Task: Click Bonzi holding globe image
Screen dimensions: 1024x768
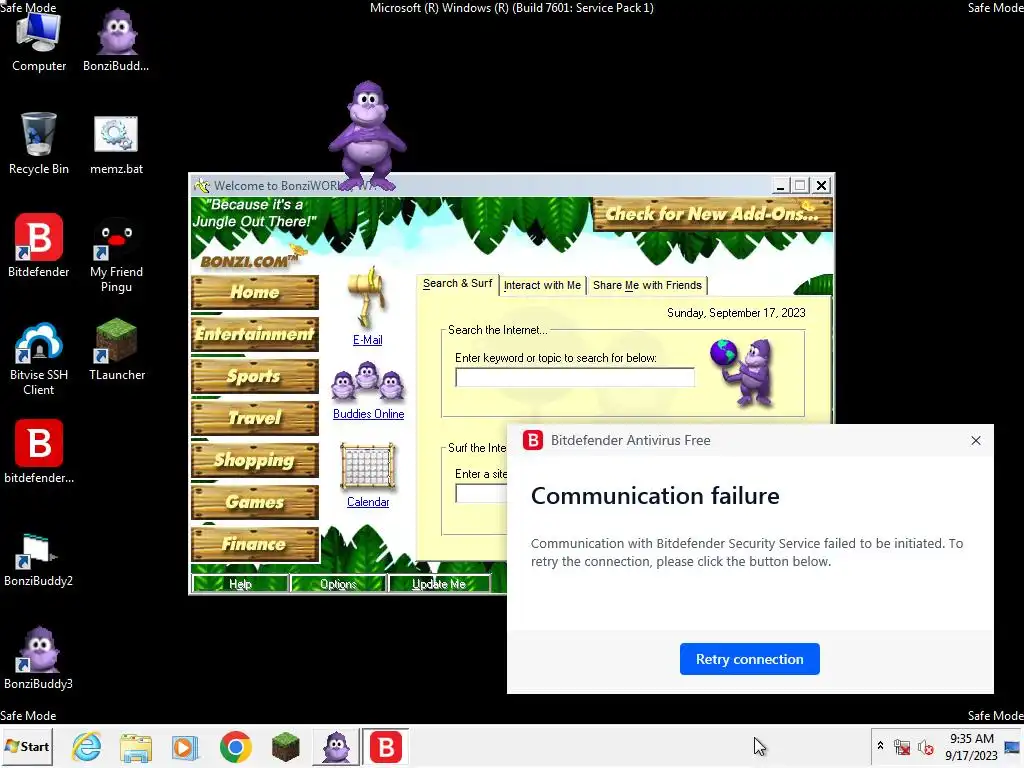Action: point(744,372)
